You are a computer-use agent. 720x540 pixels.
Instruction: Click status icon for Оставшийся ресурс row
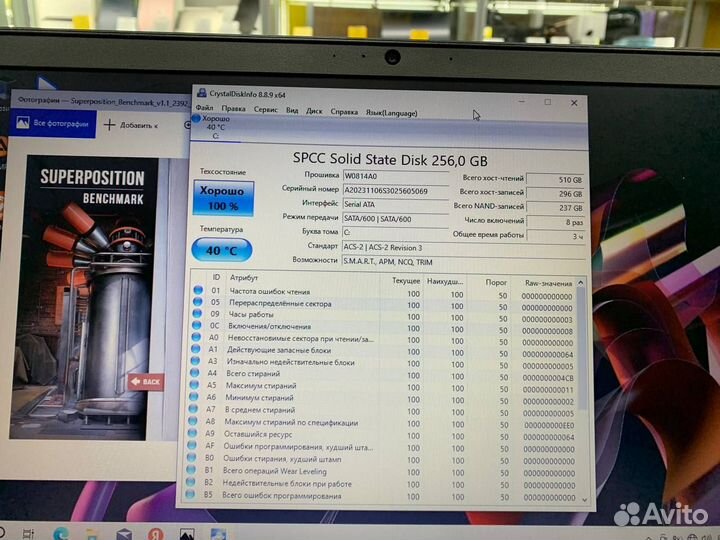[x=196, y=435]
